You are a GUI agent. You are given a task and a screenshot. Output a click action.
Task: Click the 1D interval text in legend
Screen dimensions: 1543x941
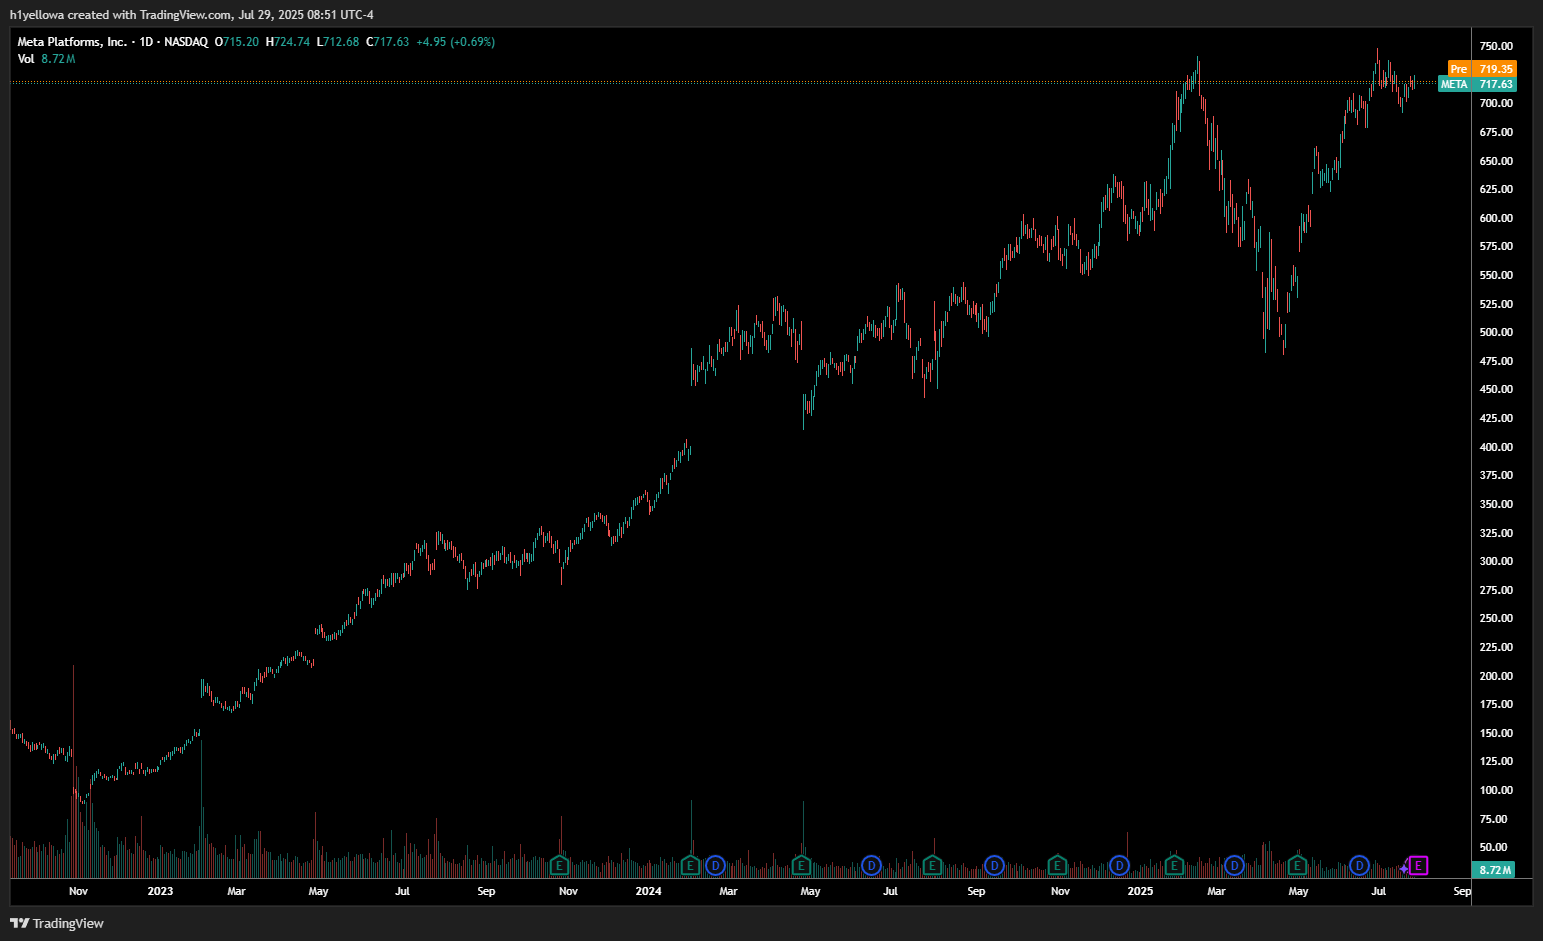146,42
